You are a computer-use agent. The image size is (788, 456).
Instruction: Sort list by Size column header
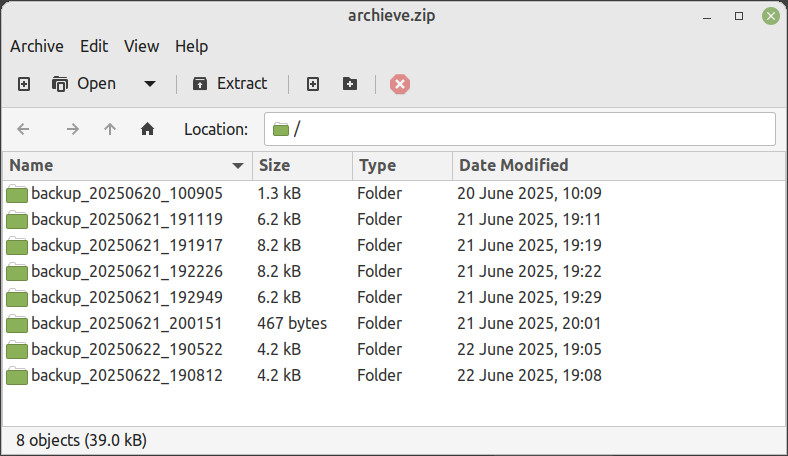275,166
